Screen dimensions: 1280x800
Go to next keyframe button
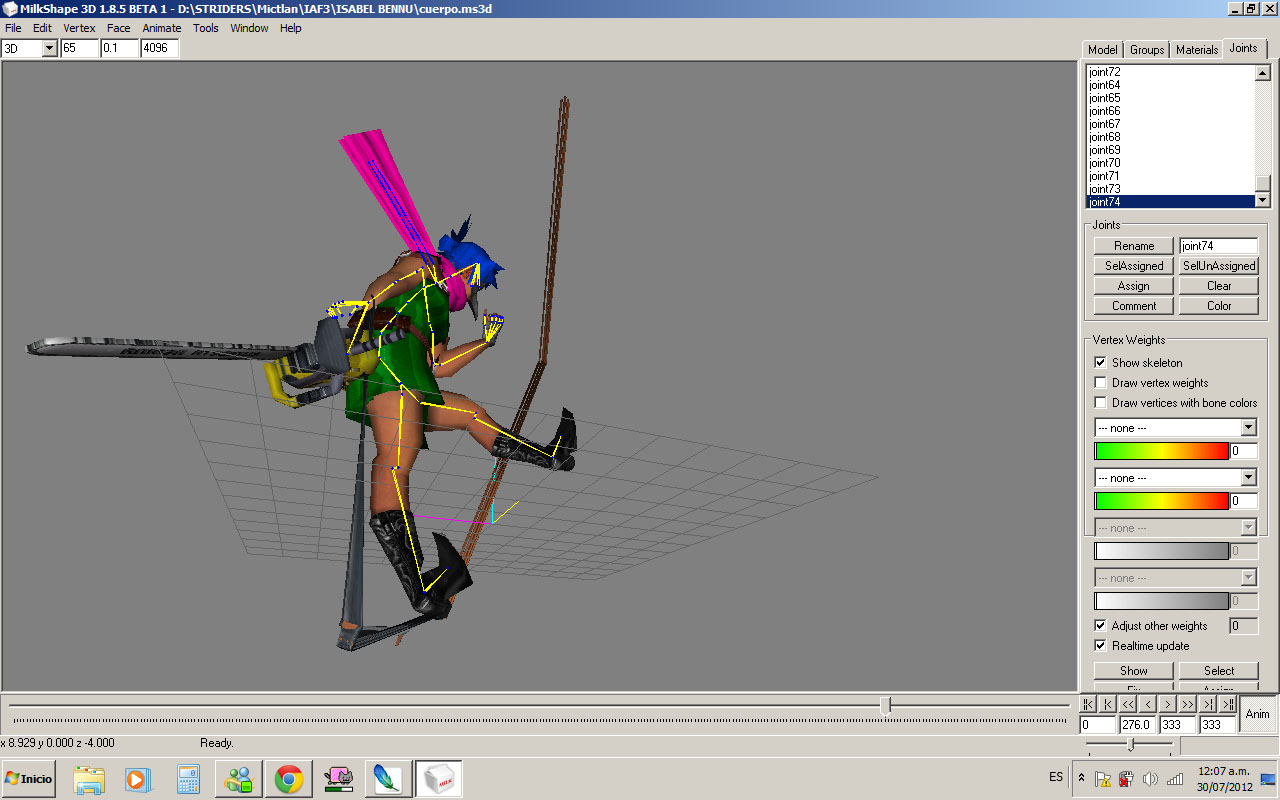1208,704
